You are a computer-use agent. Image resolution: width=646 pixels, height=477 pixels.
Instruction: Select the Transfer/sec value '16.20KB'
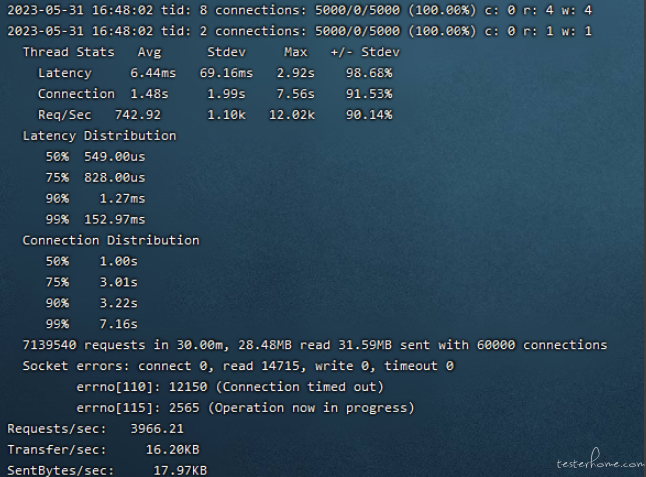[x=172, y=450]
